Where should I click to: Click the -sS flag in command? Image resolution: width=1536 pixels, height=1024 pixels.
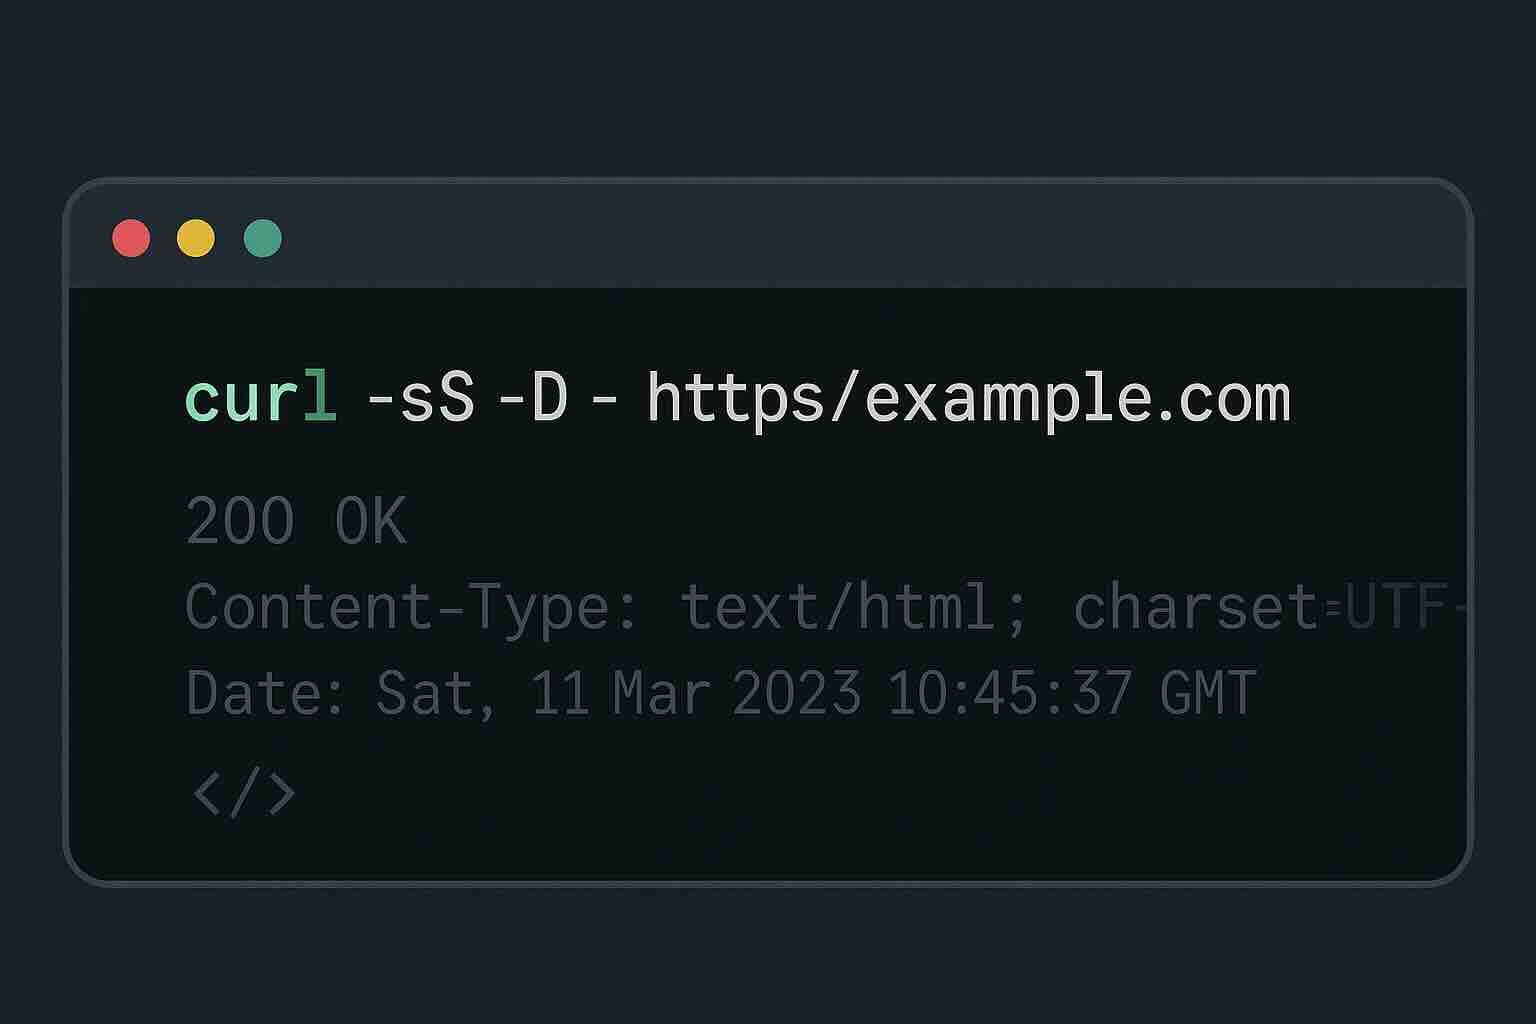tap(421, 398)
